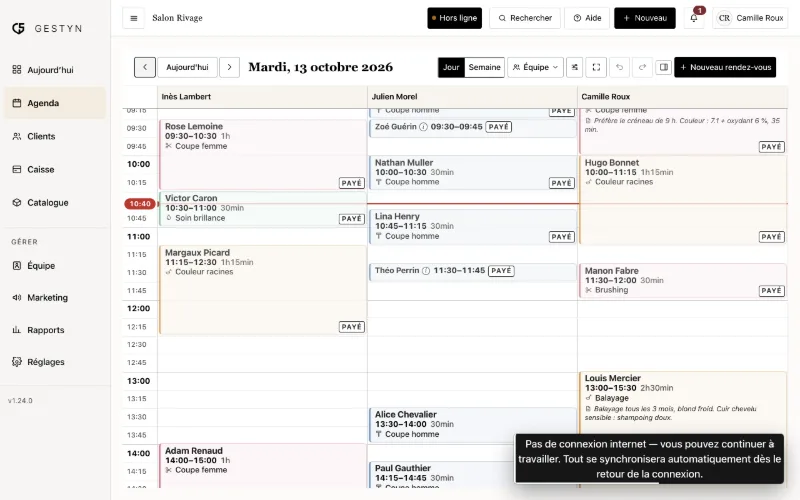Go to previous day with left chevron
Screen dimensions: 800x500
point(145,67)
